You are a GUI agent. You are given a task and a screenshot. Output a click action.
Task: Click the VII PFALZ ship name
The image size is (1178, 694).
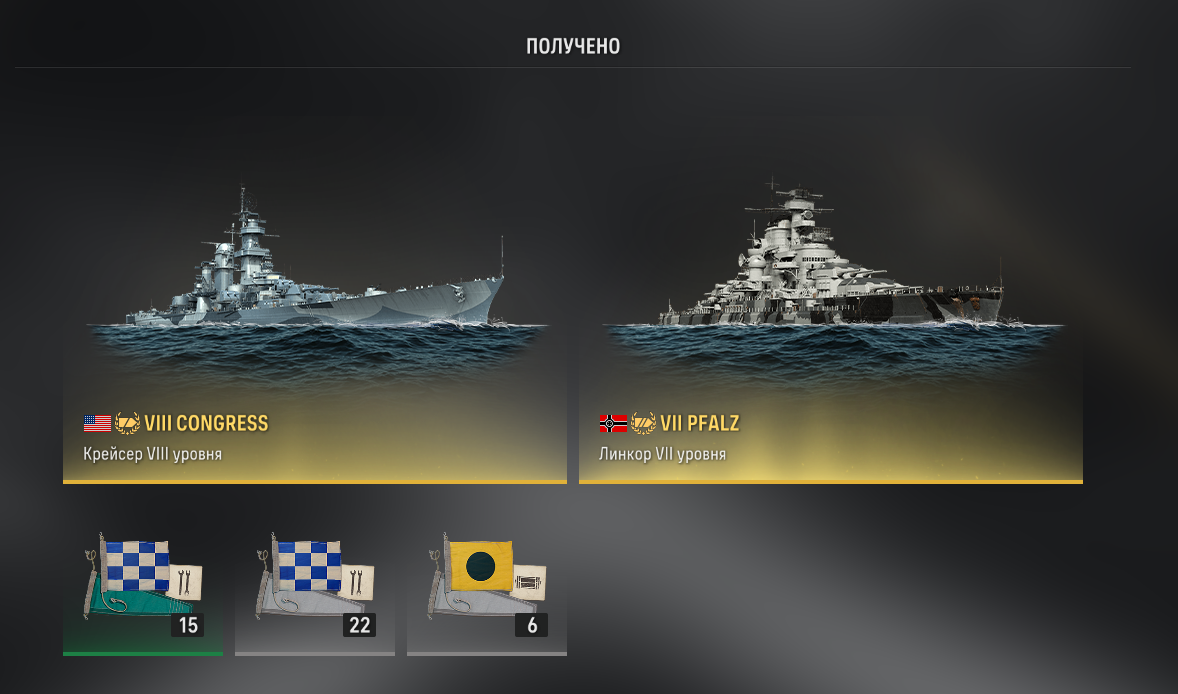pyautogui.click(x=699, y=424)
